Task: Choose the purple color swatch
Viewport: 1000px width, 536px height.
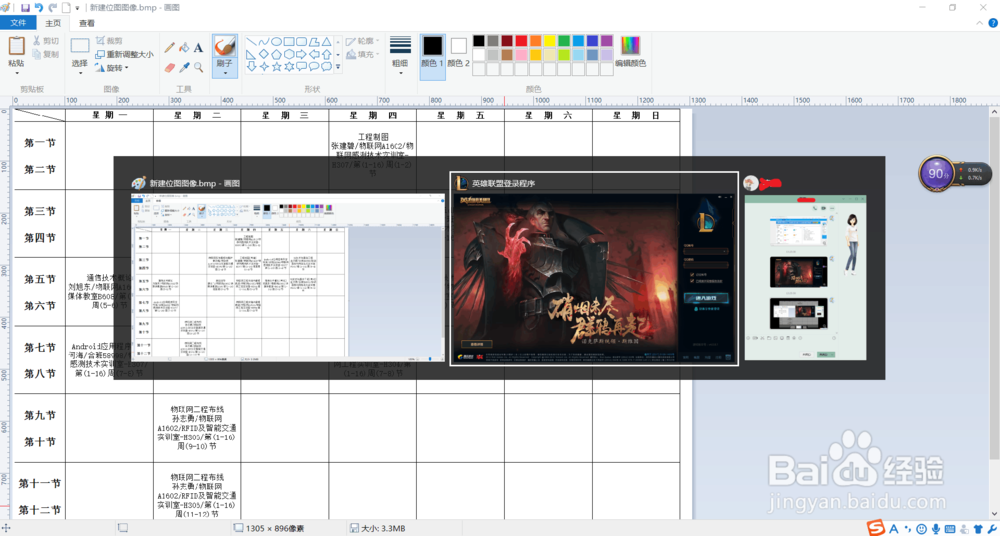Action: point(607,41)
